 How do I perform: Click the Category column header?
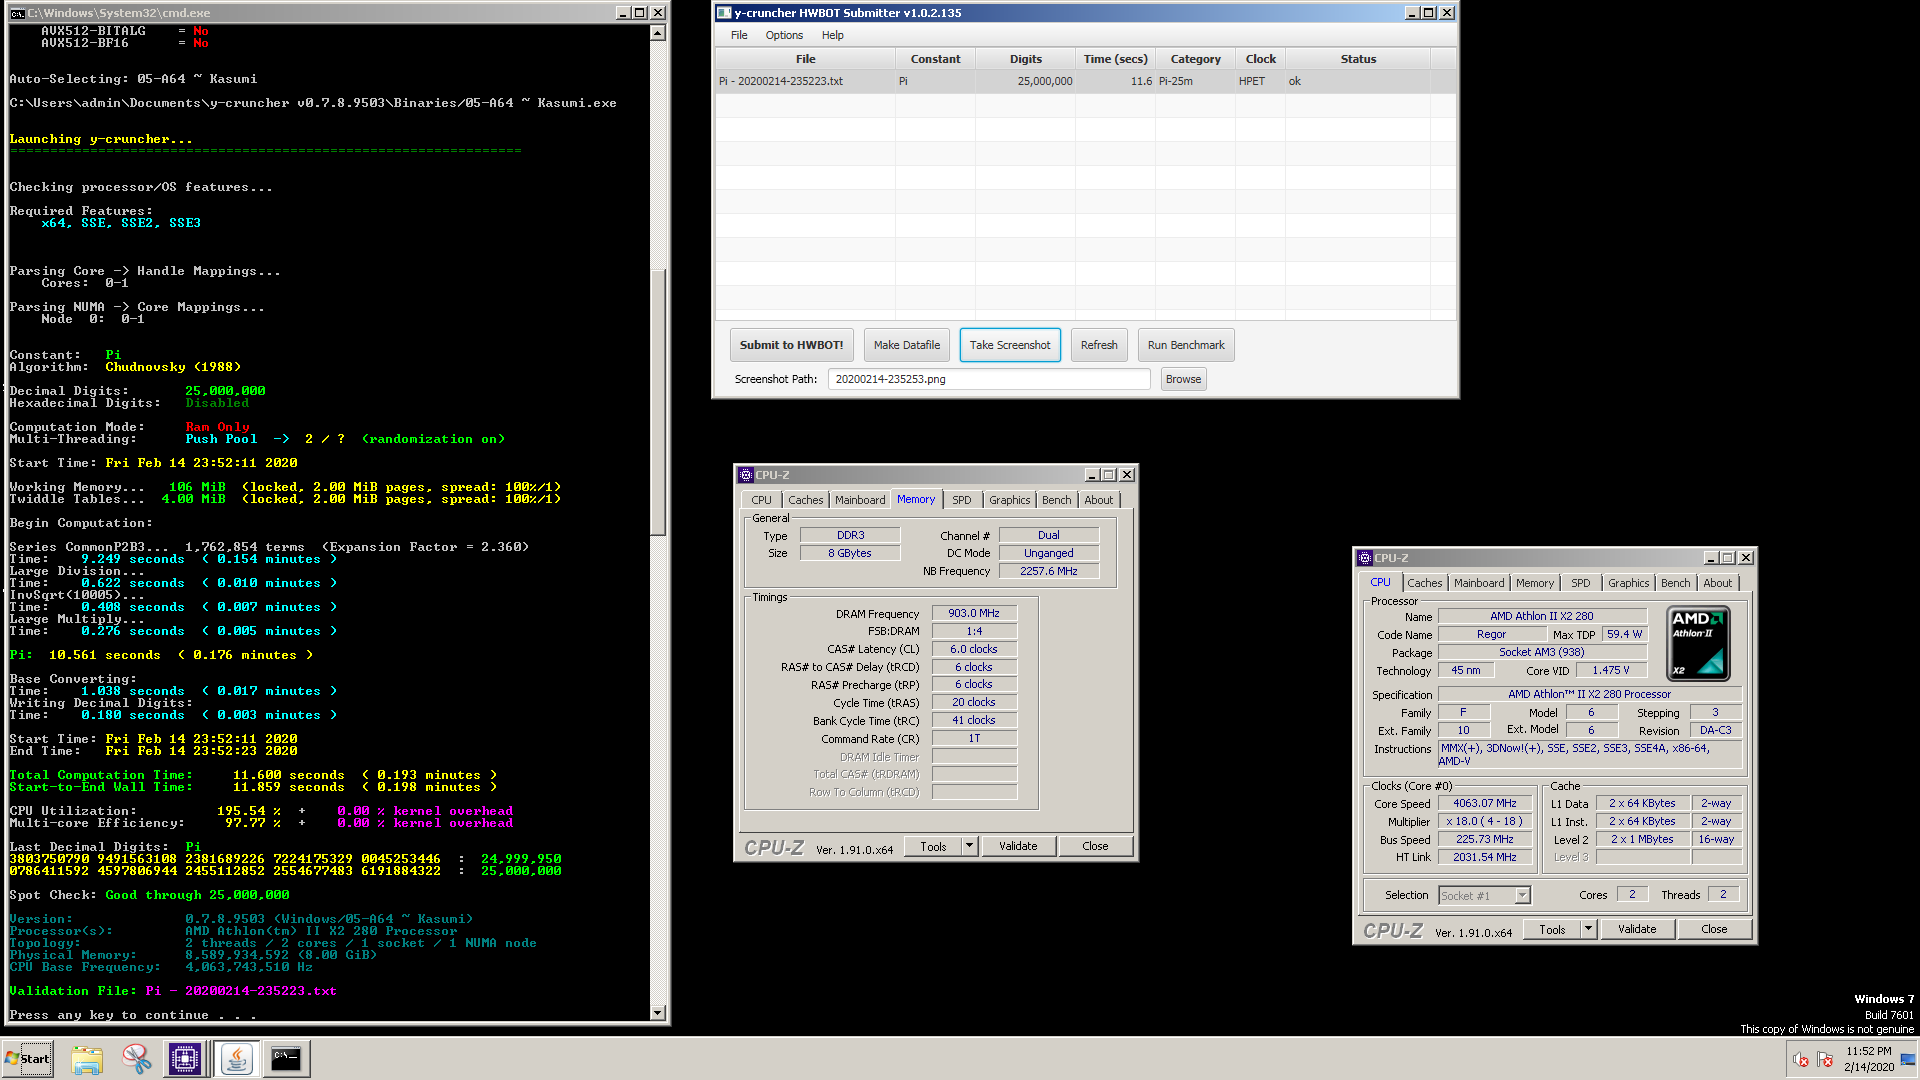1195,59
